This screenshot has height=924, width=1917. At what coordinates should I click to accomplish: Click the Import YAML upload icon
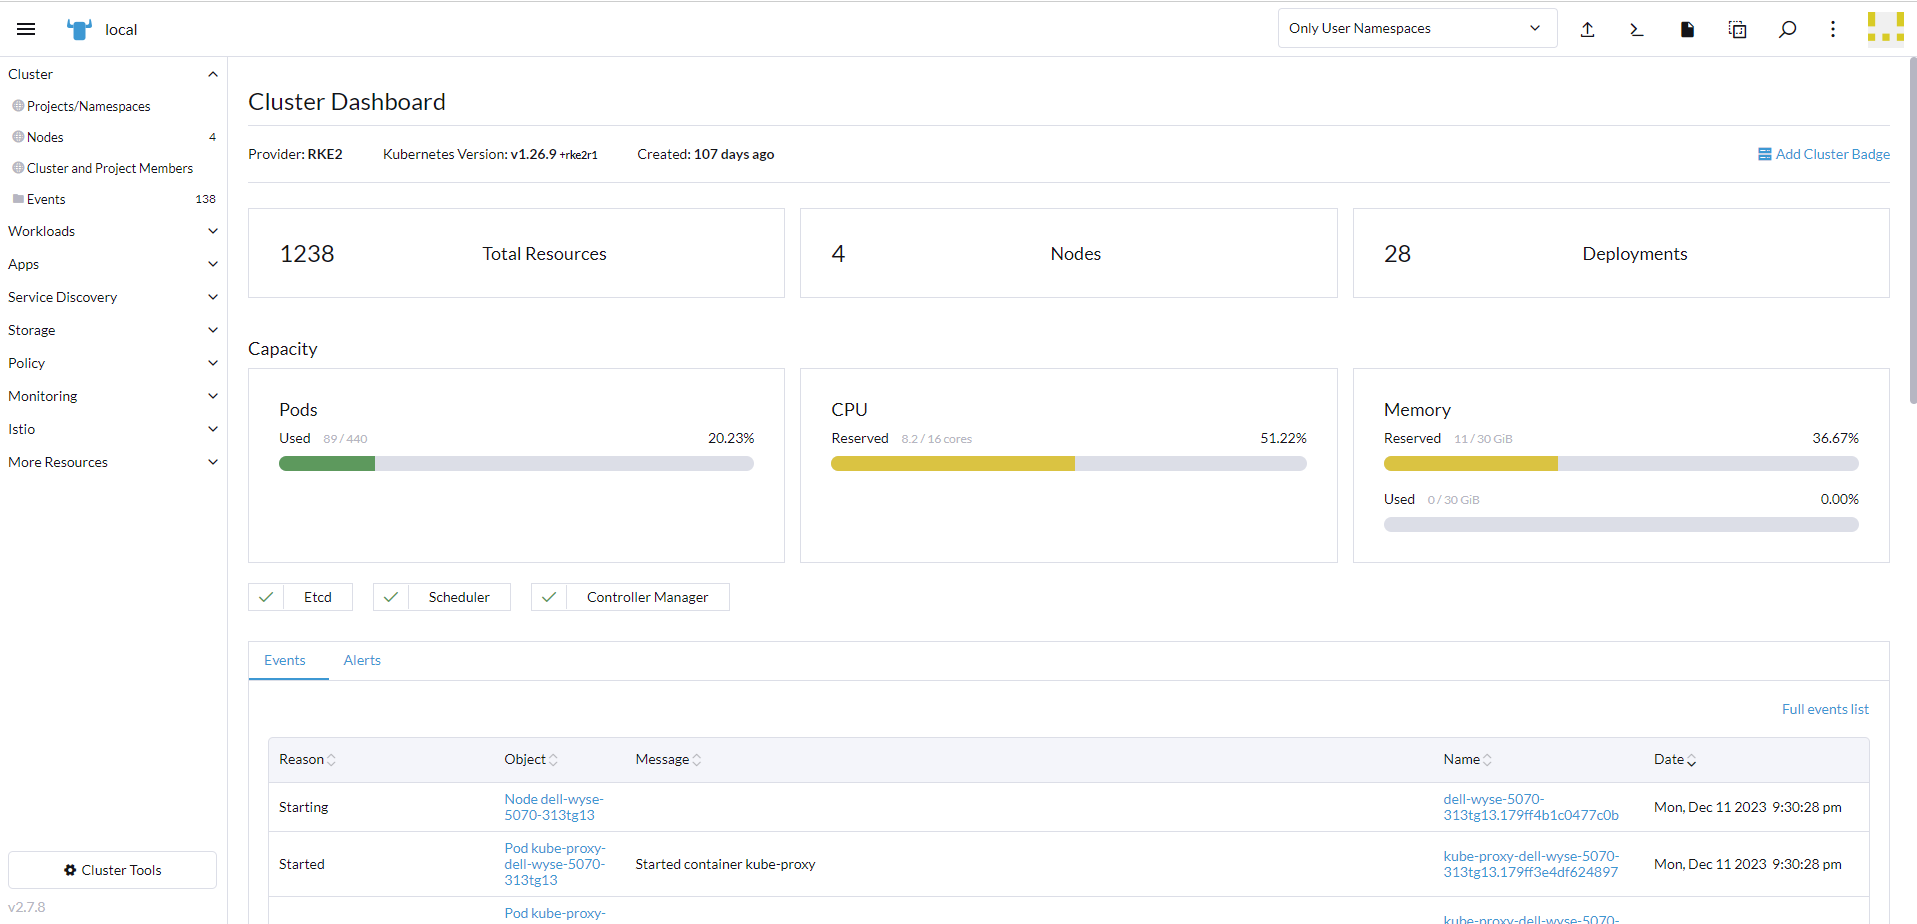(1587, 29)
